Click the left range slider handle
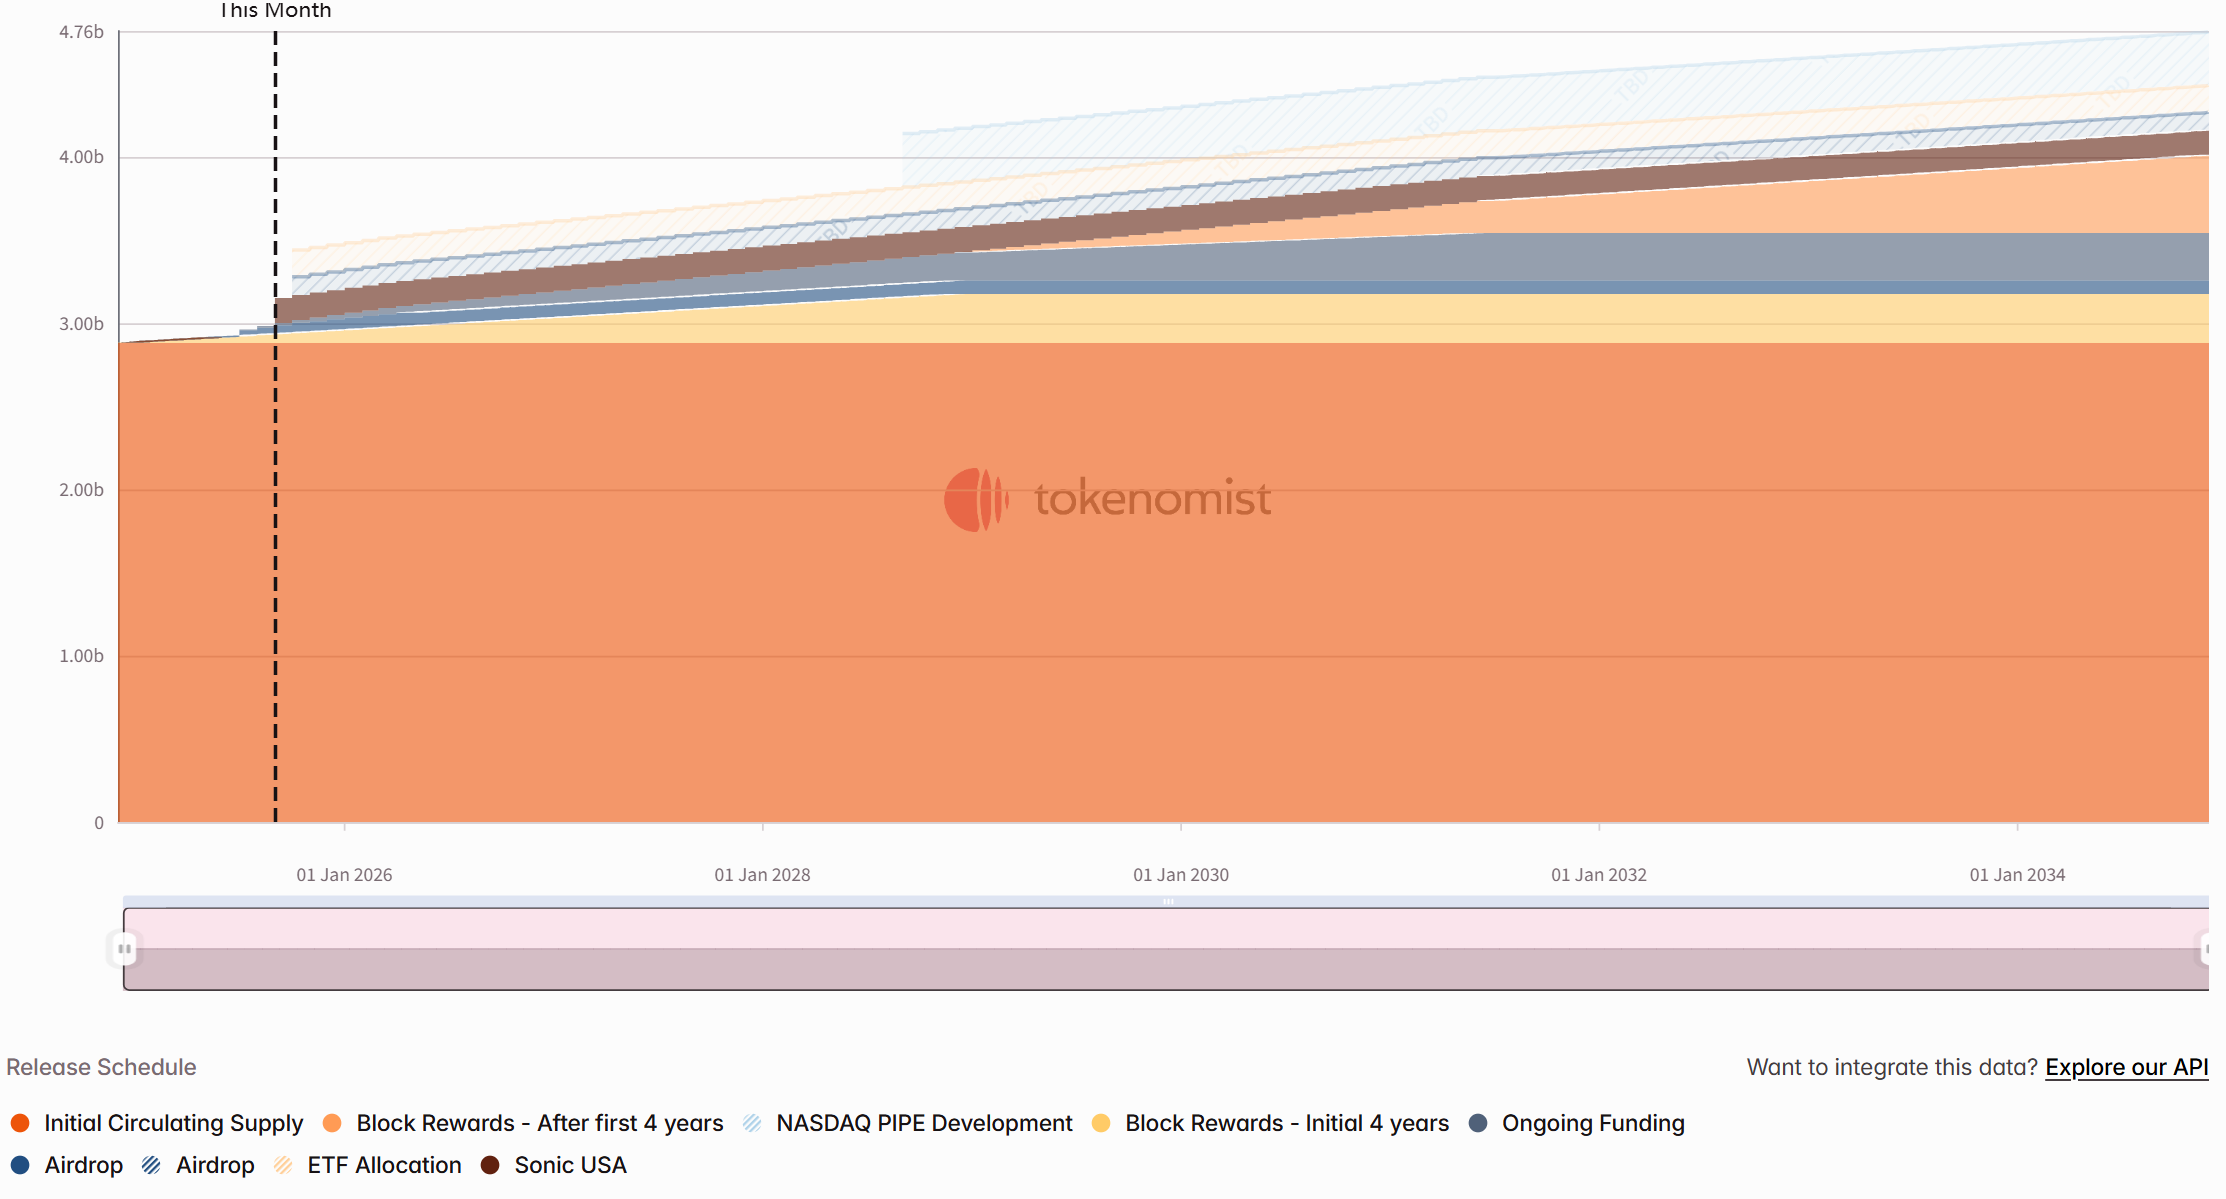Screen dimensions: 2226x1199 124,950
